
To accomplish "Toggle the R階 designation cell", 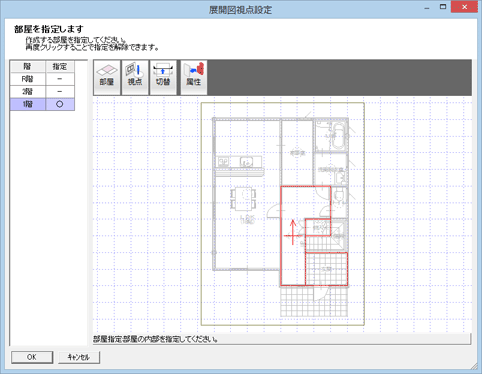I will (60, 79).
